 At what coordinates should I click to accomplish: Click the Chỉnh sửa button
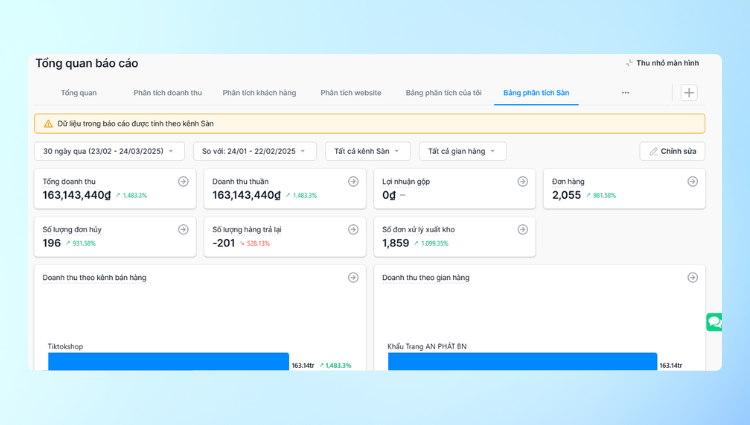coord(672,151)
